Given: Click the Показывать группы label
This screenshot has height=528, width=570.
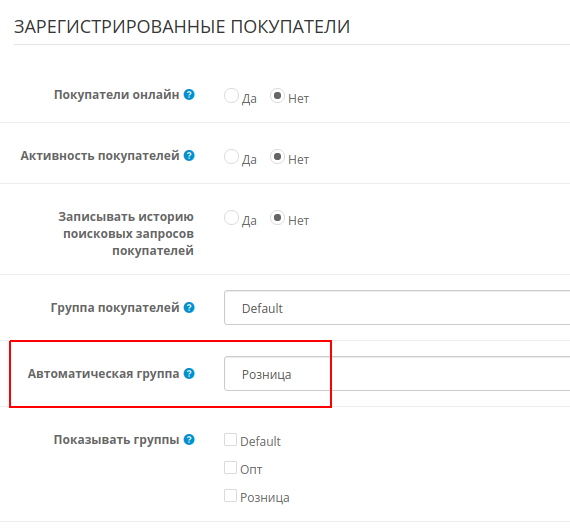Looking at the screenshot, I should (116, 440).
